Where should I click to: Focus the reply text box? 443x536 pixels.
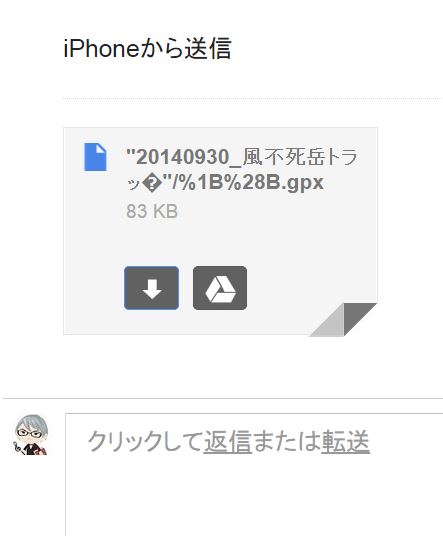point(254,474)
